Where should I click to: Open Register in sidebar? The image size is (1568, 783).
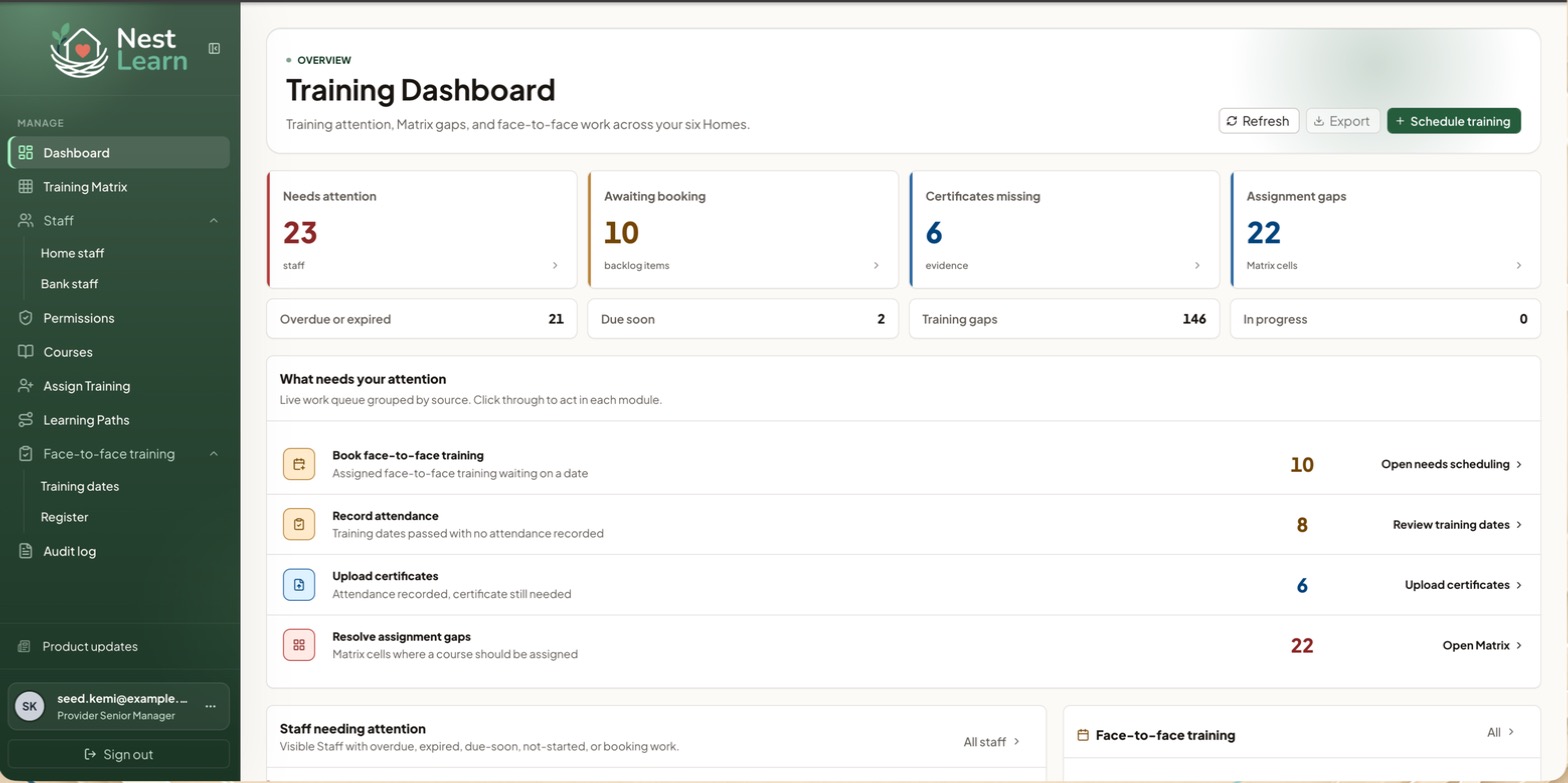(x=64, y=517)
